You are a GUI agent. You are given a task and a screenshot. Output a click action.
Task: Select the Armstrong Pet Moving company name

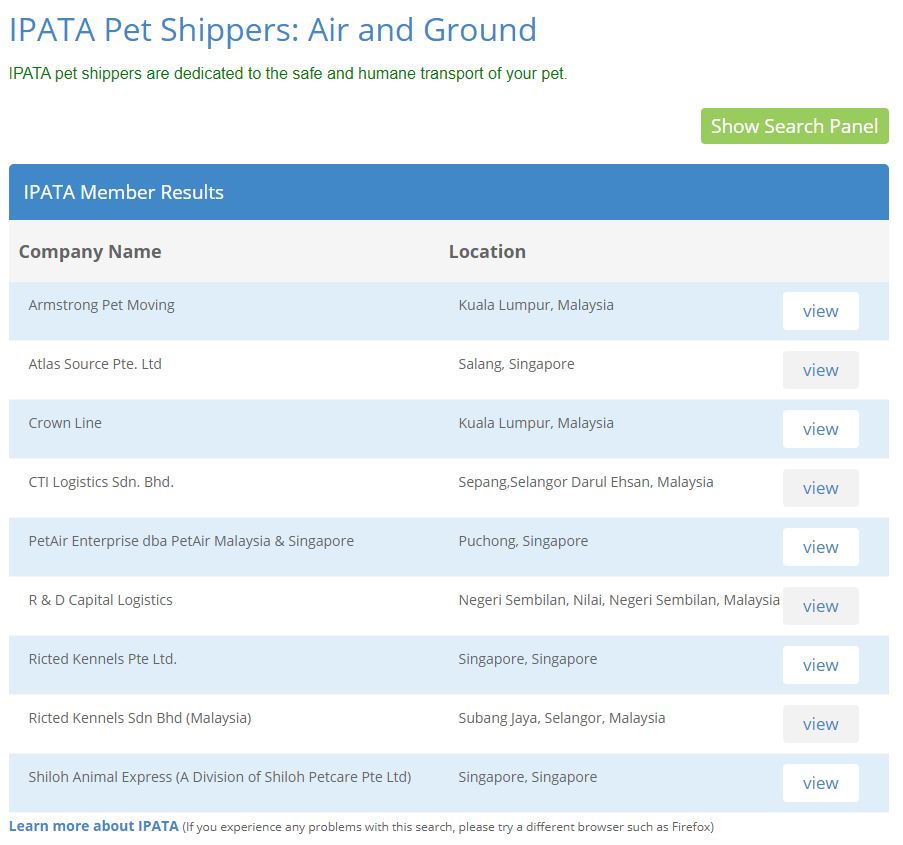(101, 305)
